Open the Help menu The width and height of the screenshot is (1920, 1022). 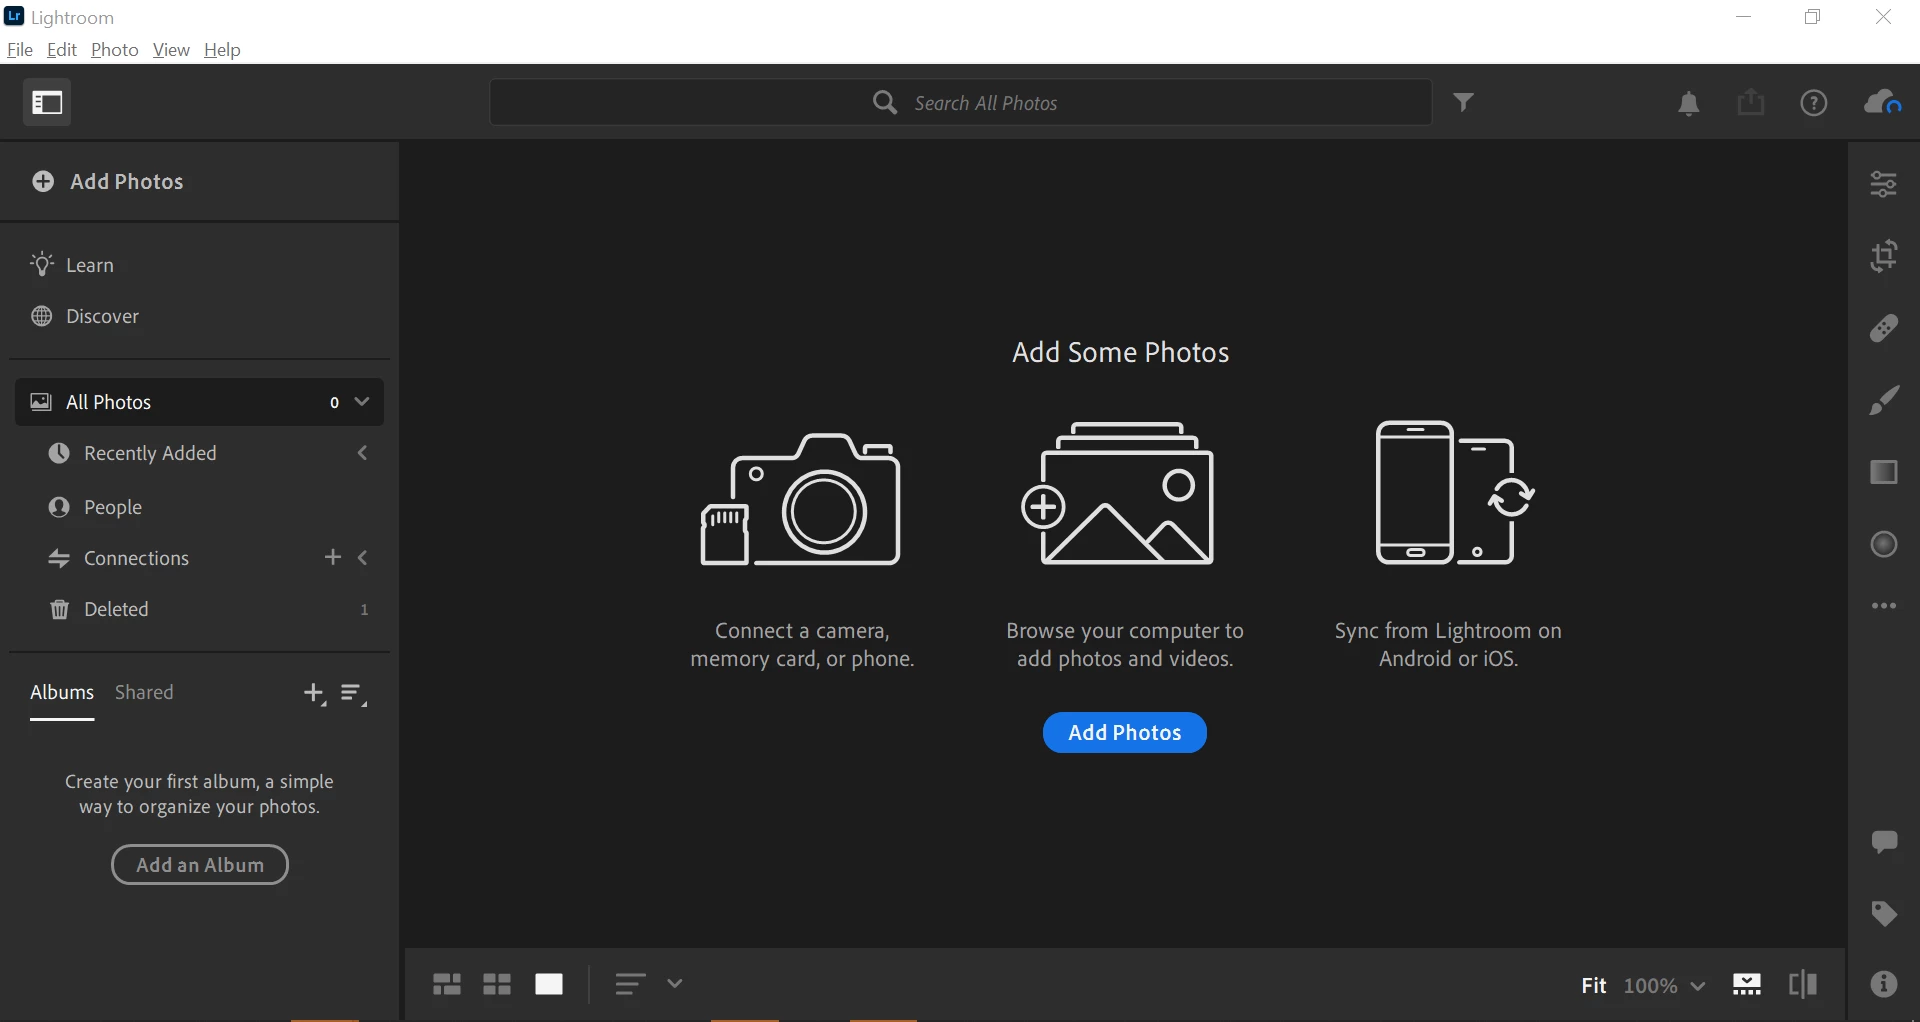coord(223,50)
